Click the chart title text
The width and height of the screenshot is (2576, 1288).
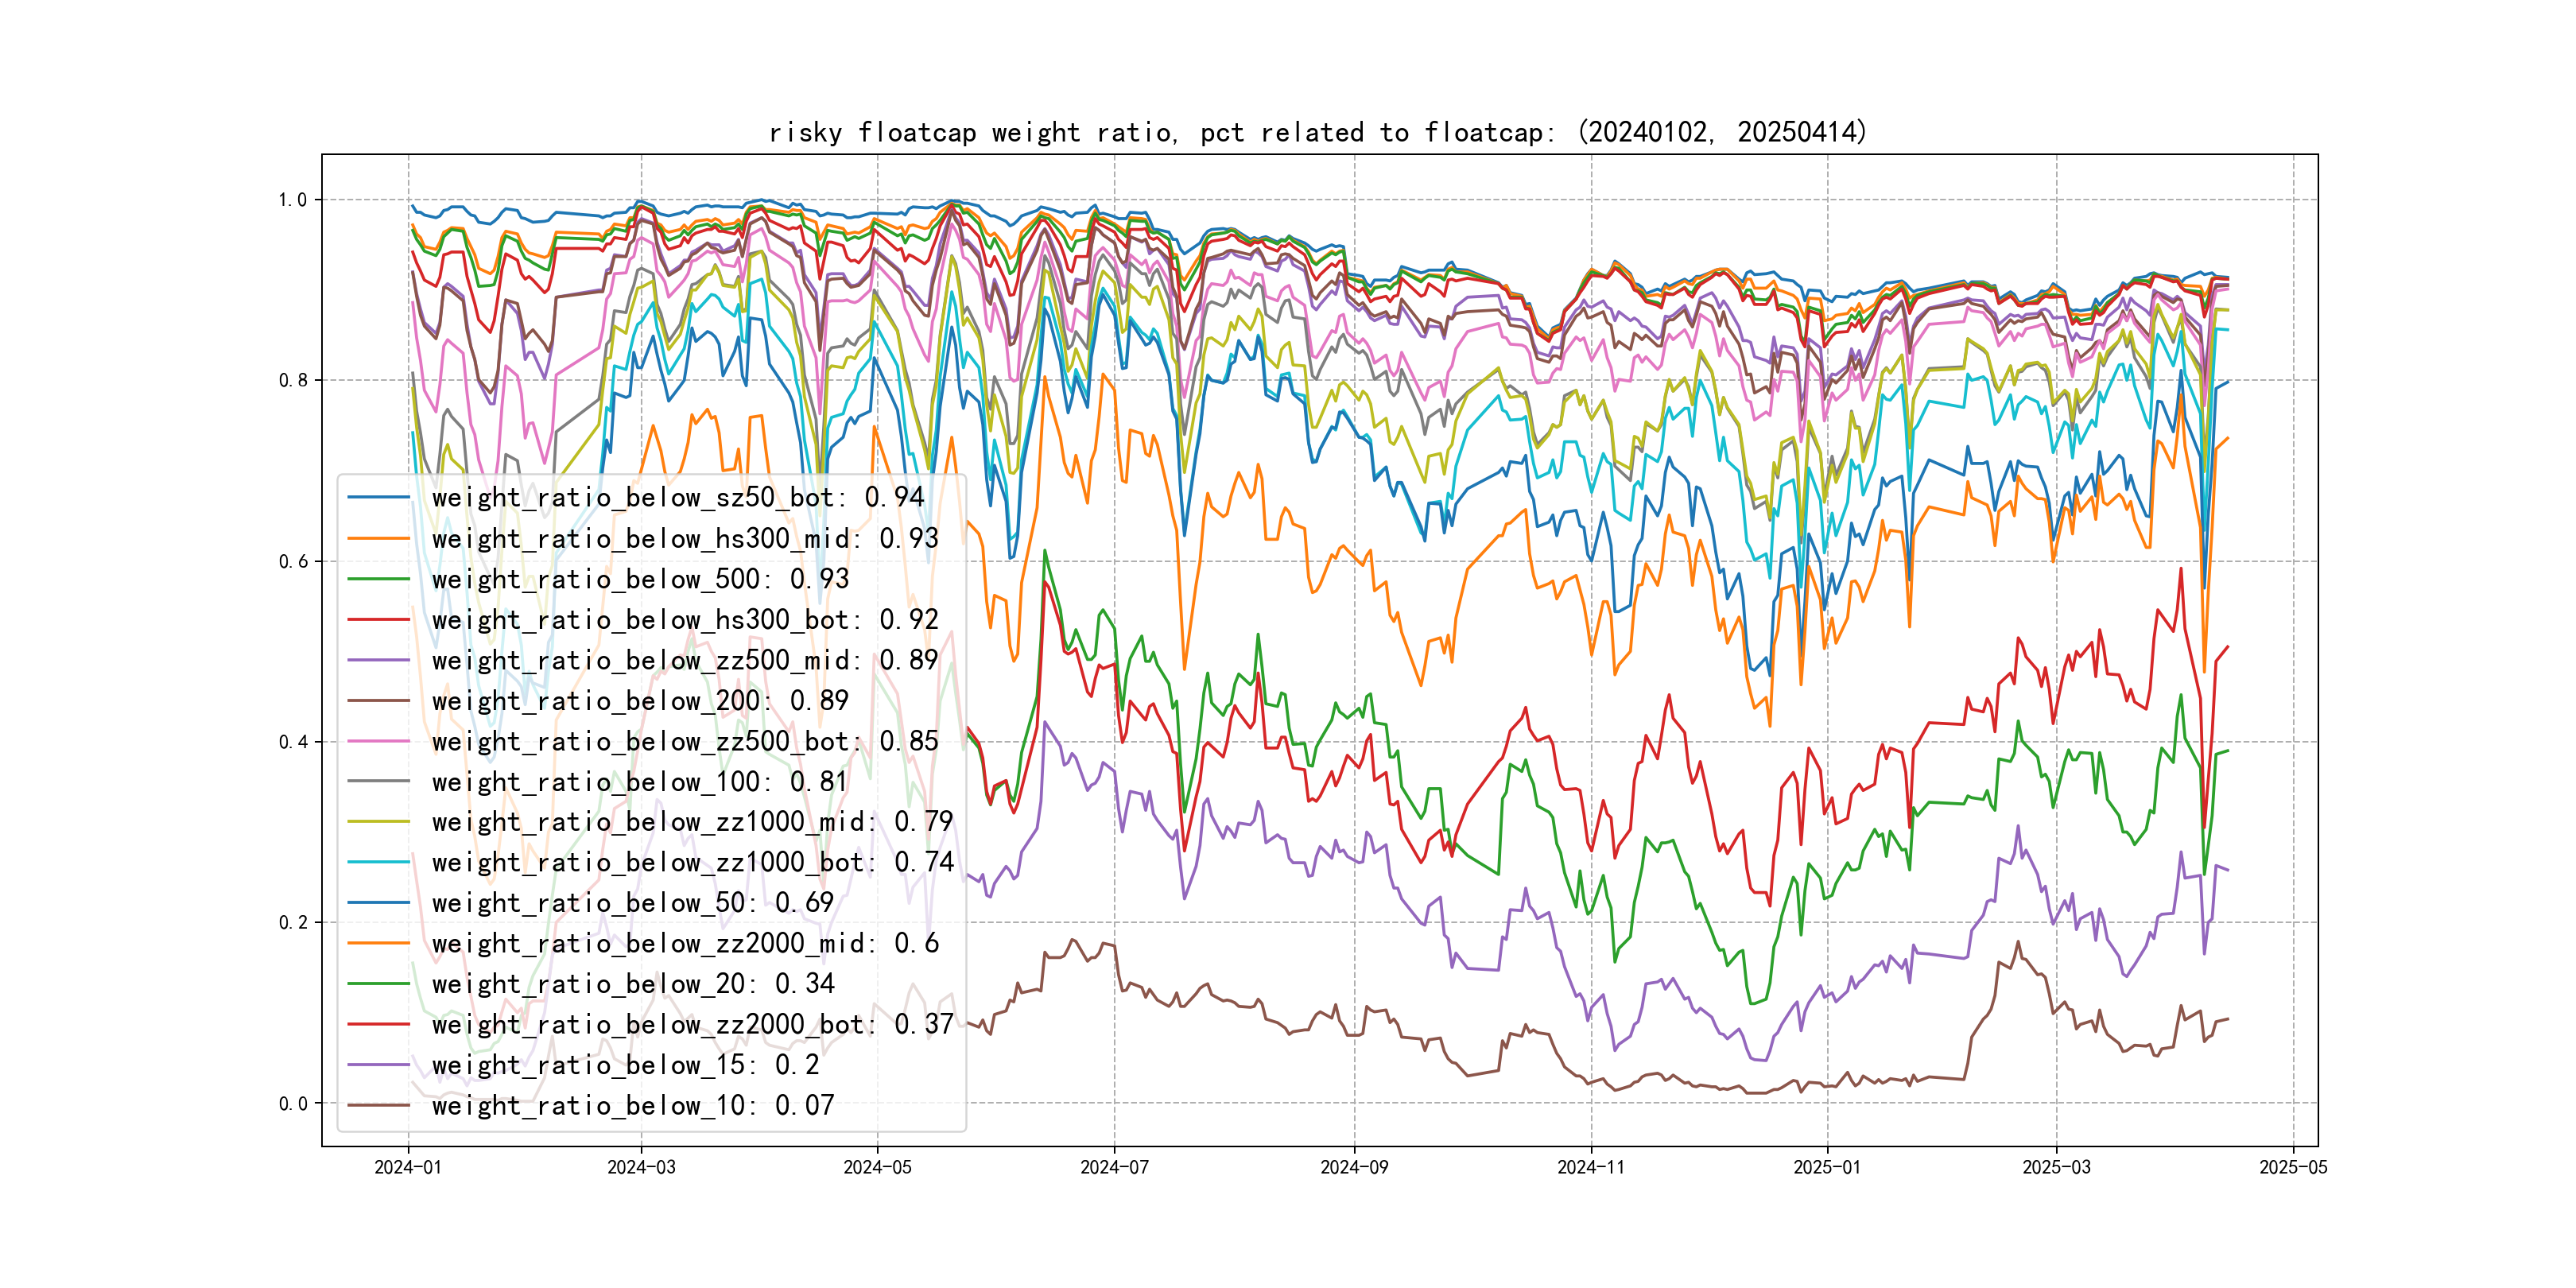click(x=1317, y=133)
